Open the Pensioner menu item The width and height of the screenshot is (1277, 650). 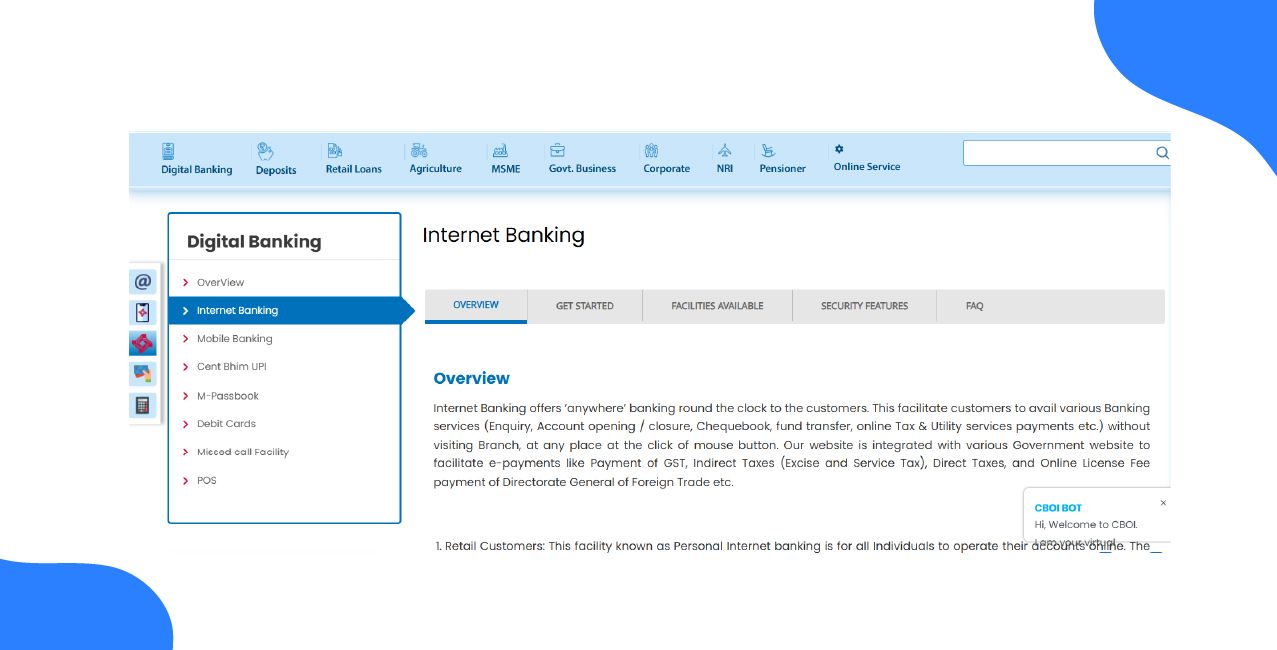pos(782,169)
